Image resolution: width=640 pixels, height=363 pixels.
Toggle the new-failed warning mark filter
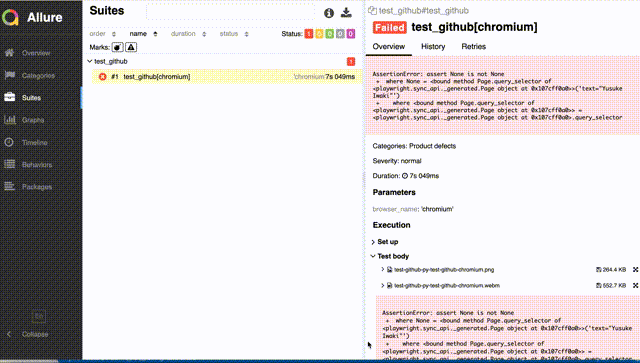[x=131, y=47]
